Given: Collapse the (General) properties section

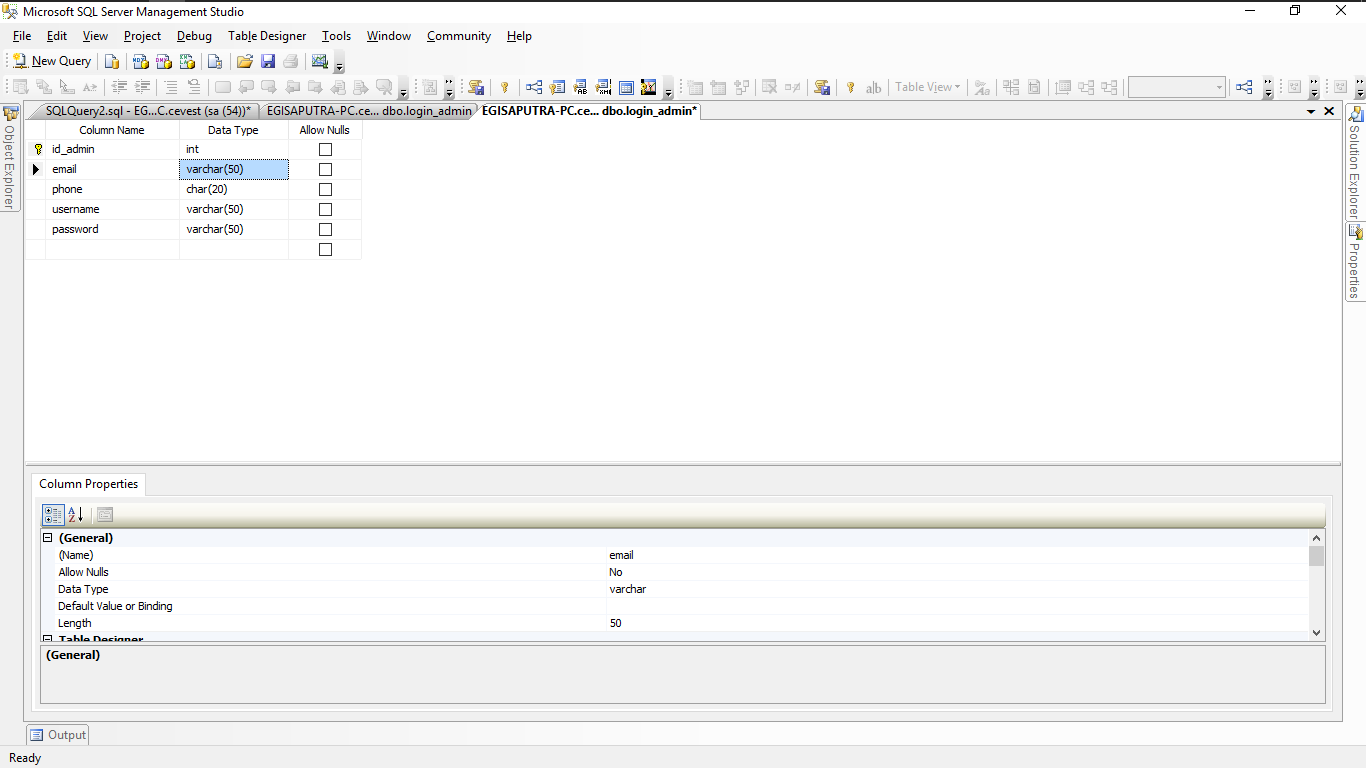Looking at the screenshot, I should [47, 537].
